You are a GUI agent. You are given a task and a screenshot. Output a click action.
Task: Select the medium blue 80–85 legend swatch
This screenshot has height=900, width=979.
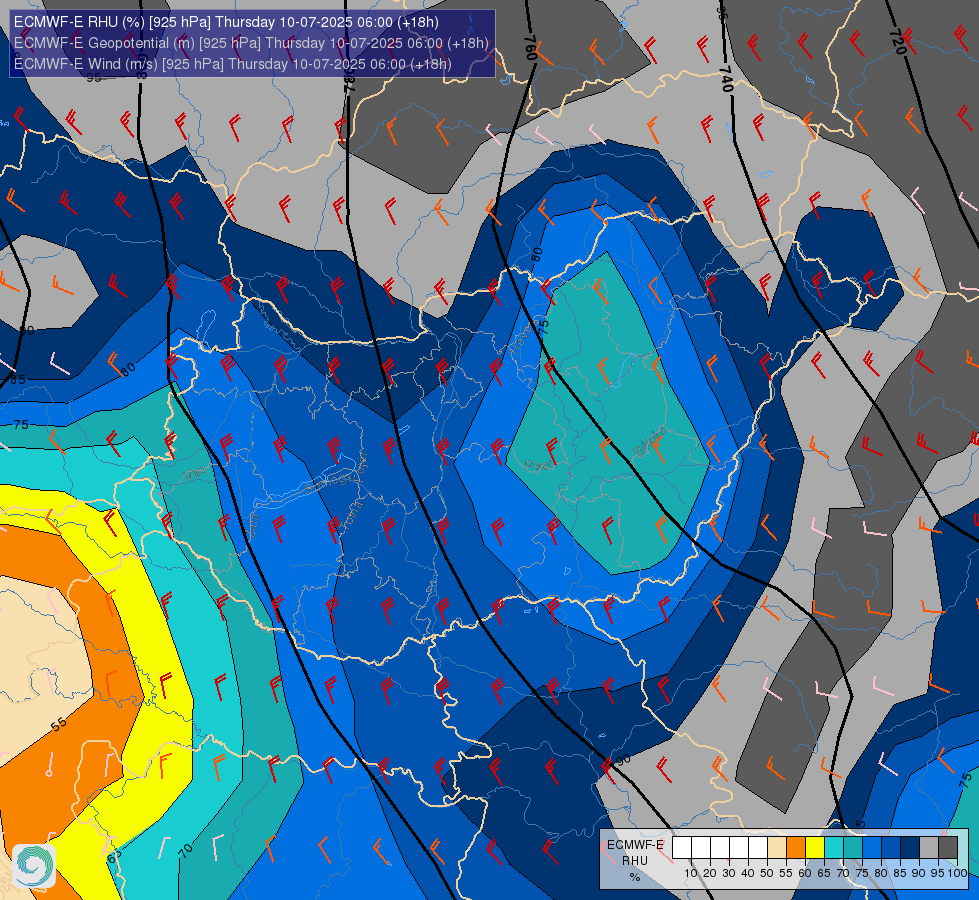pyautogui.click(x=890, y=848)
